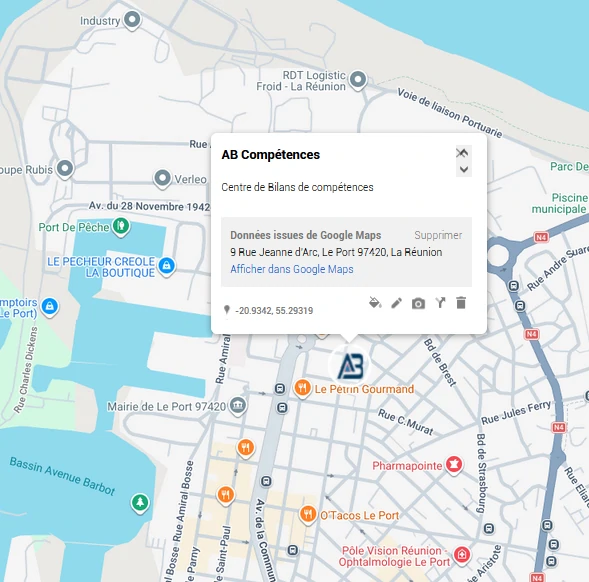Click the Av. du 28 Novembre 1942 label
This screenshot has width=589, height=582.
[149, 206]
